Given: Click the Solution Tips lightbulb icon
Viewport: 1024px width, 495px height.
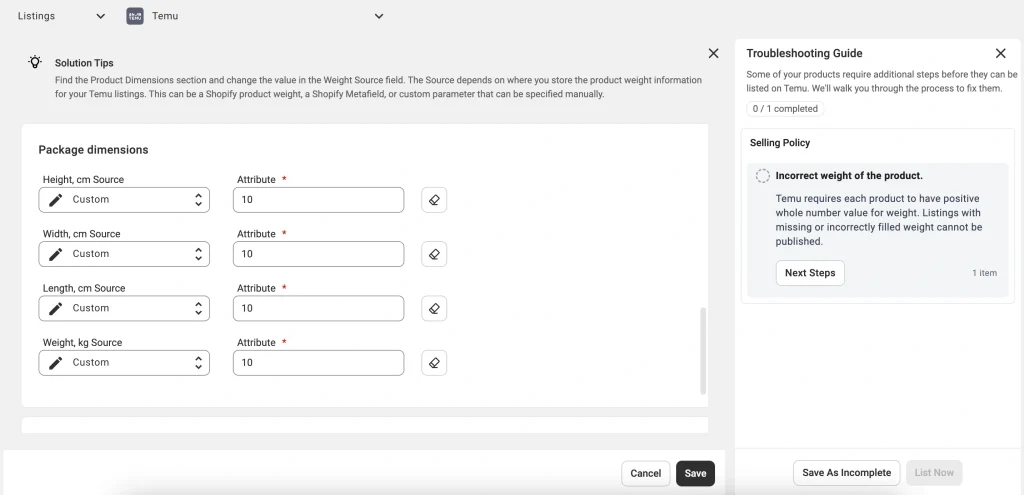Looking at the screenshot, I should click(x=35, y=62).
